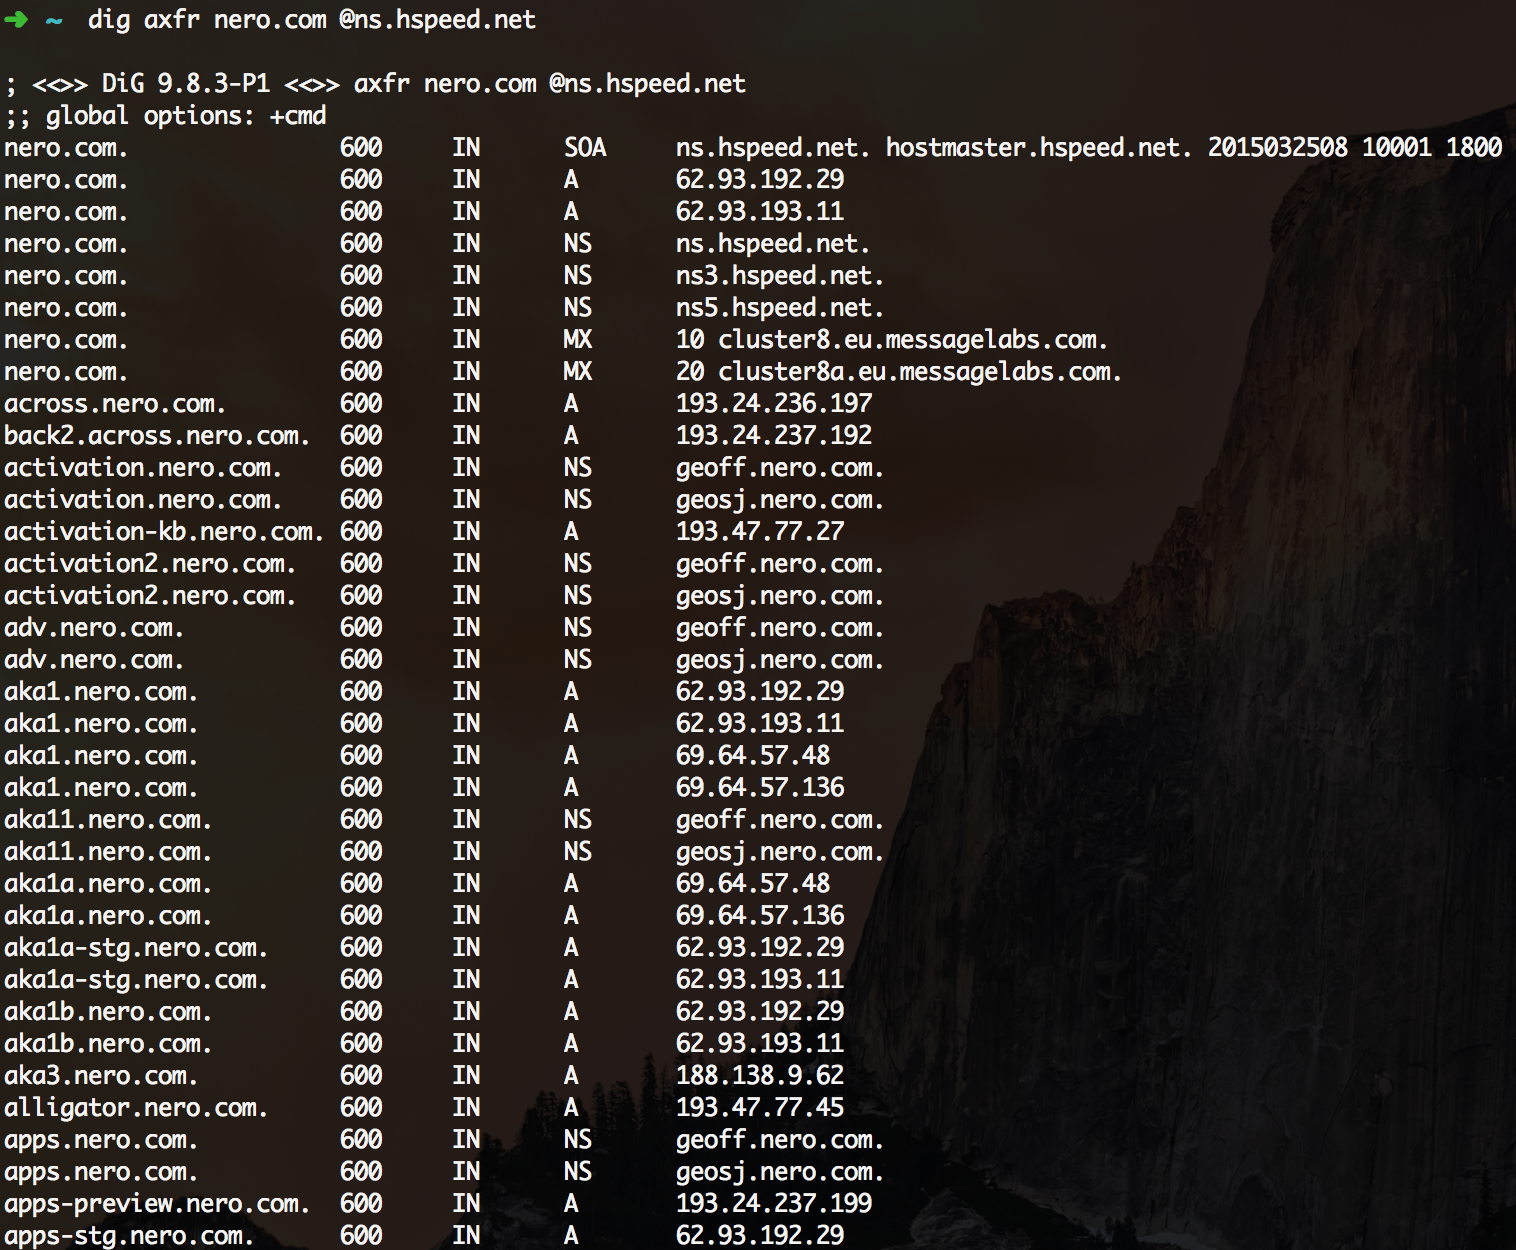Click the IP address 188.138.9.62
The width and height of the screenshot is (1516, 1250).
coord(760,1076)
